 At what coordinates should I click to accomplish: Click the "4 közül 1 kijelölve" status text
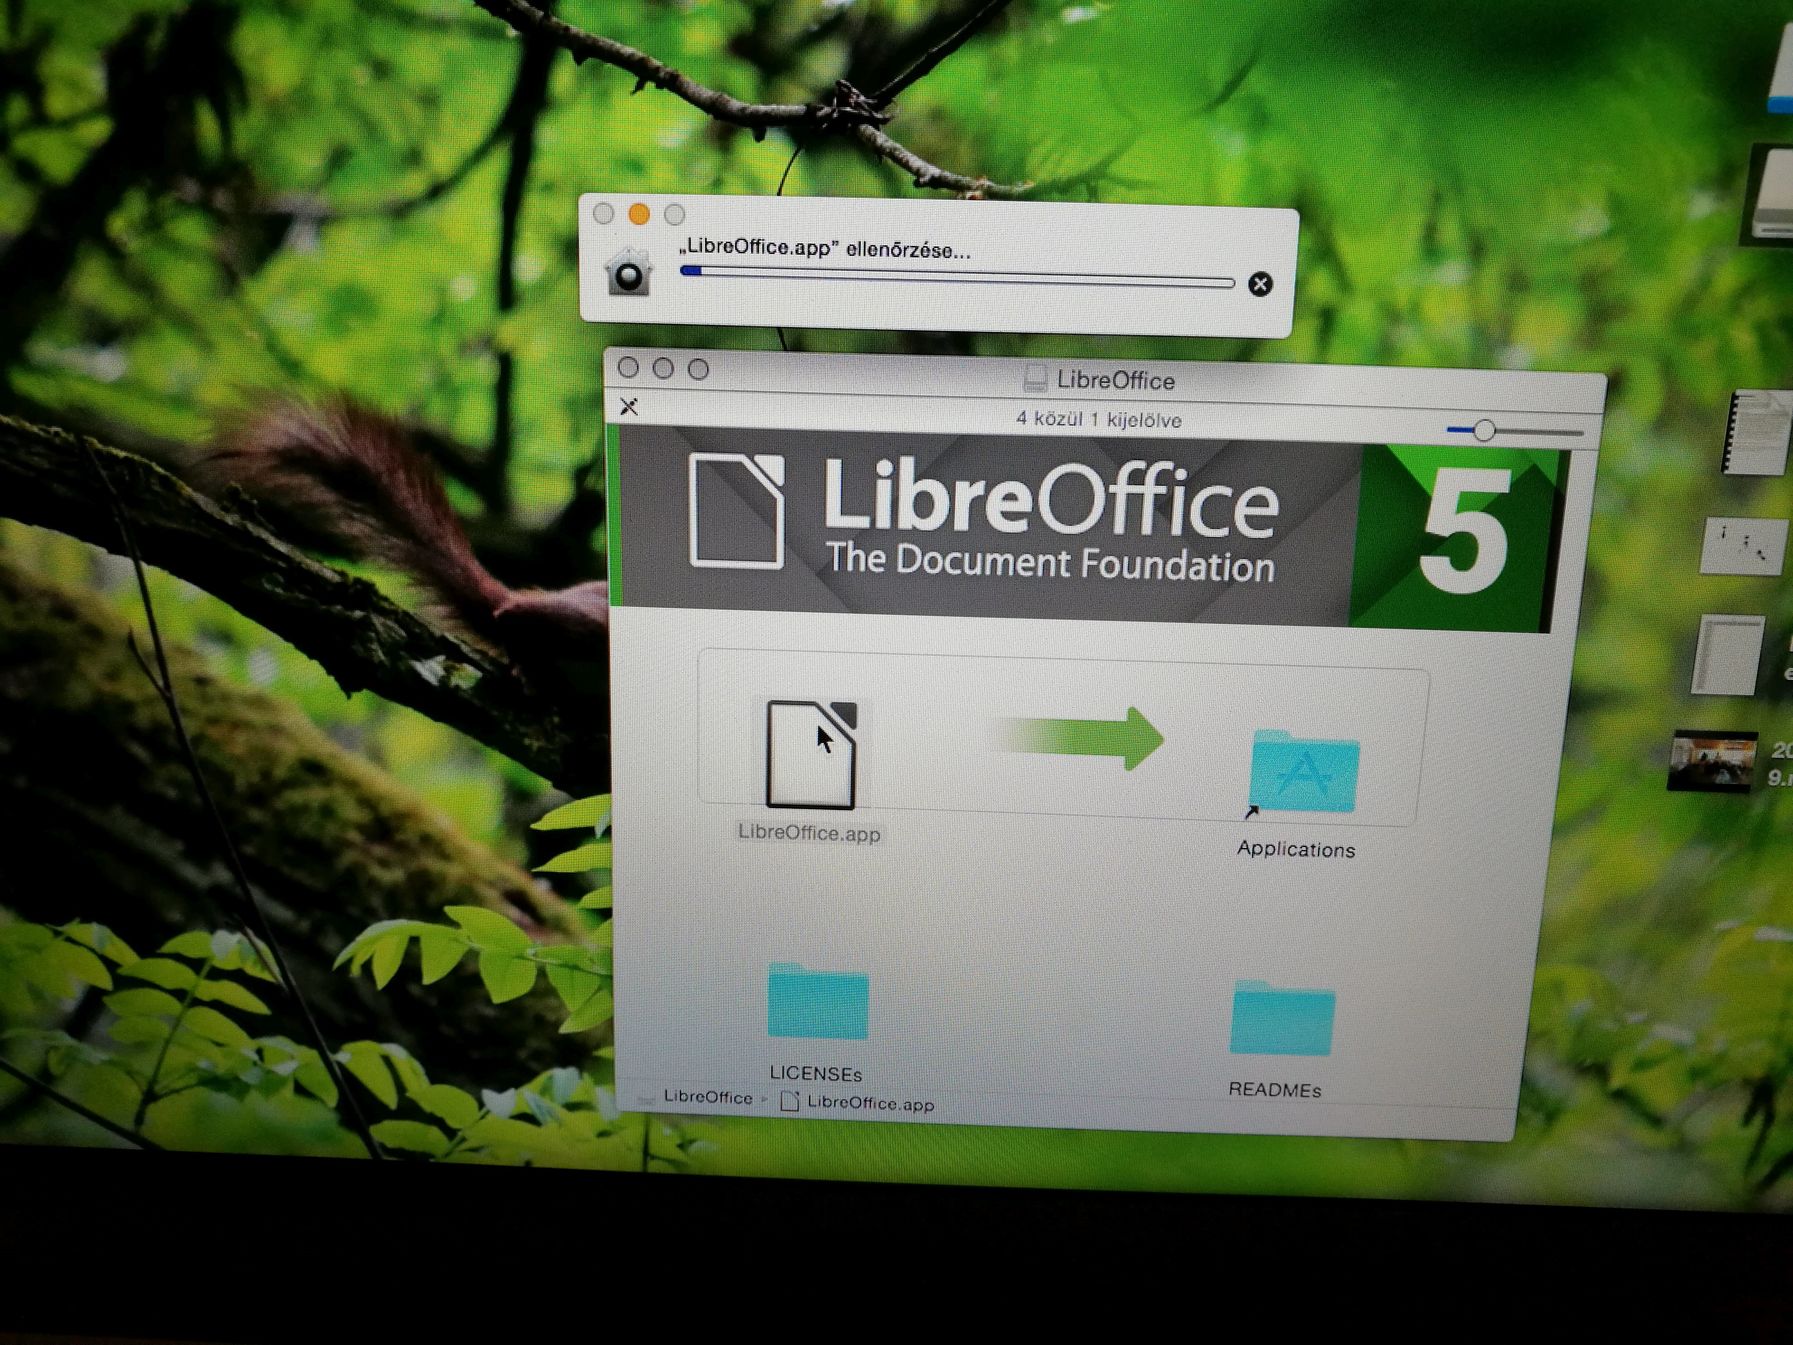(1099, 419)
